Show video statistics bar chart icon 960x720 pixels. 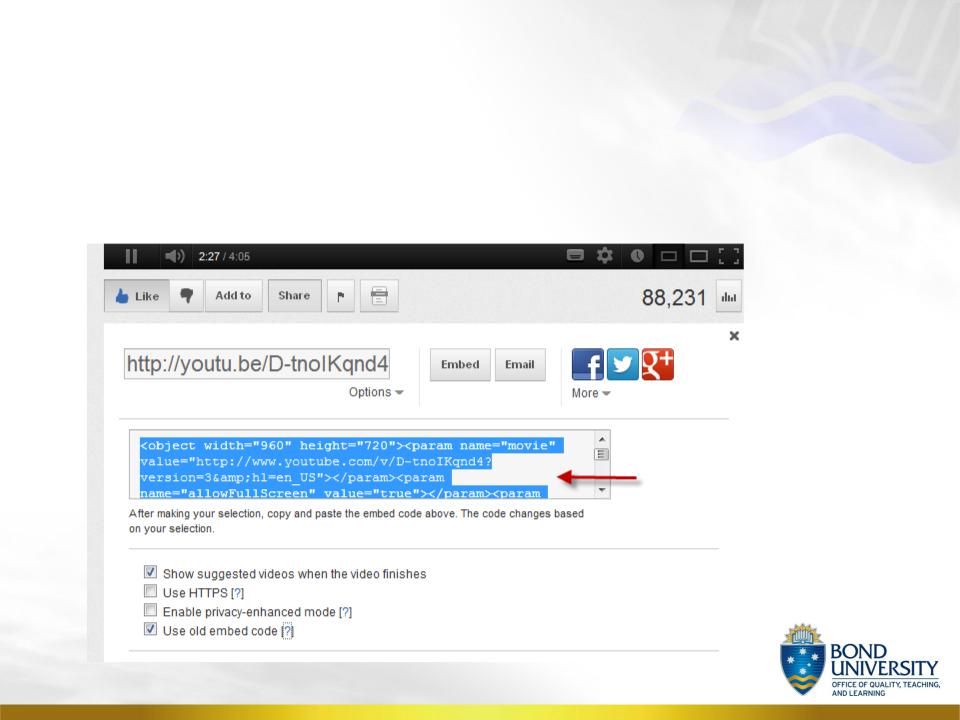point(729,297)
